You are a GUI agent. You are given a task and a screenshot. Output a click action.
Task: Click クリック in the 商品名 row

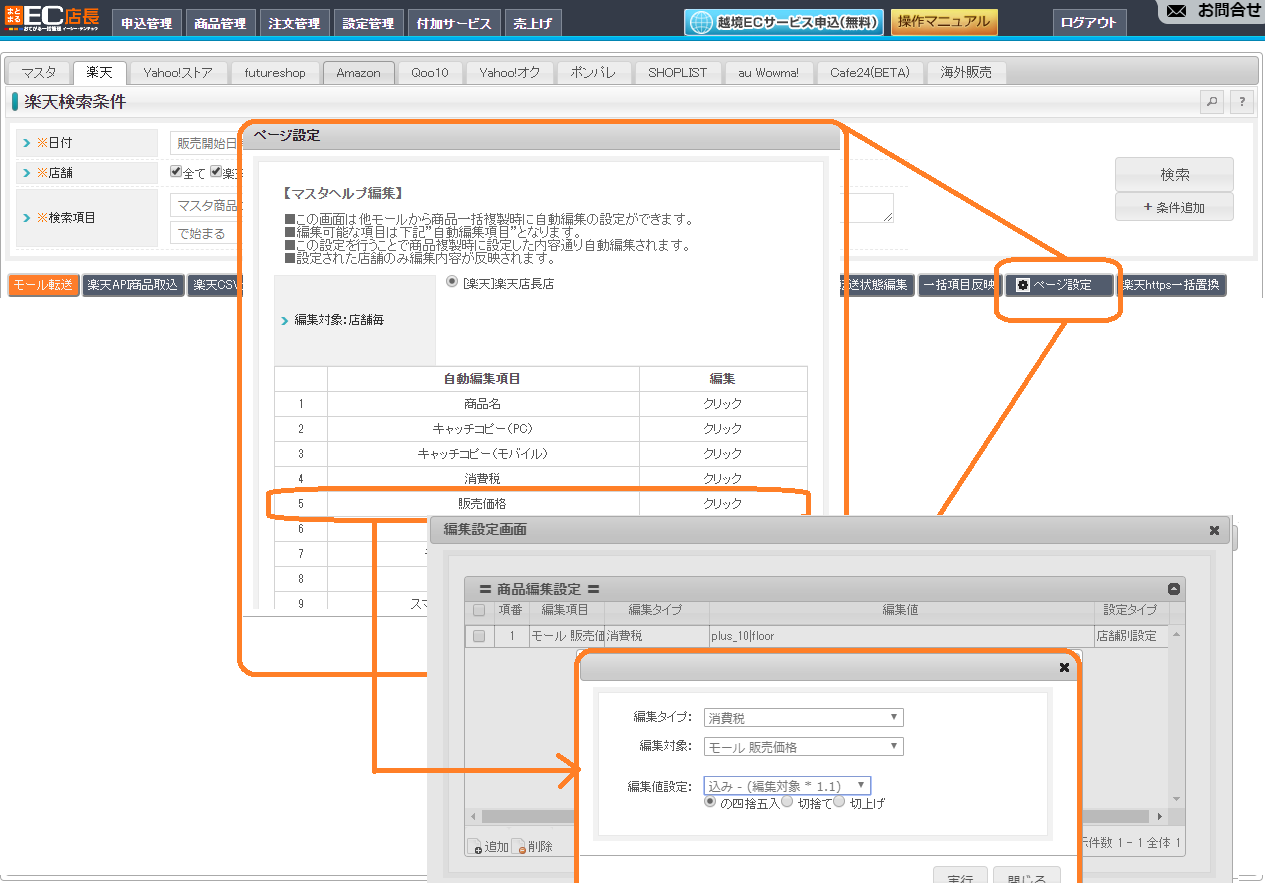click(x=723, y=404)
